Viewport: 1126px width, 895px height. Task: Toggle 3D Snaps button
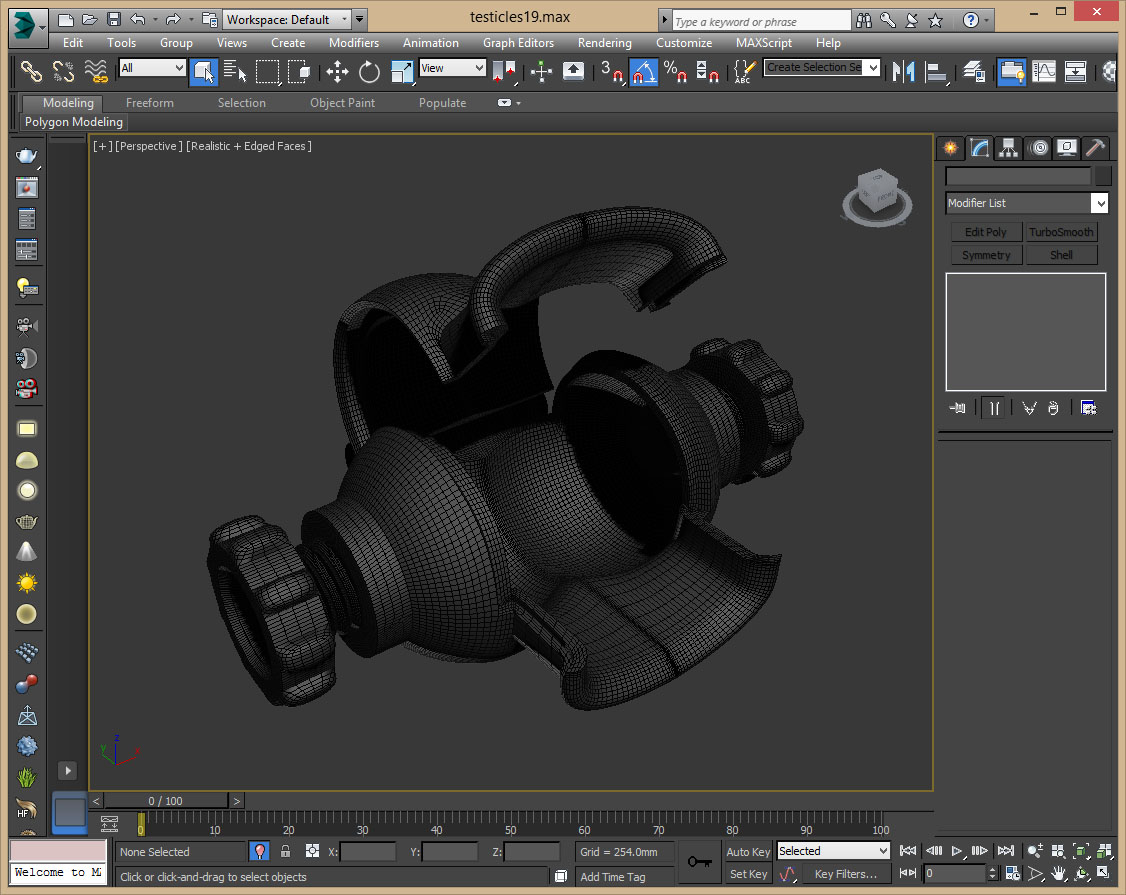point(612,71)
